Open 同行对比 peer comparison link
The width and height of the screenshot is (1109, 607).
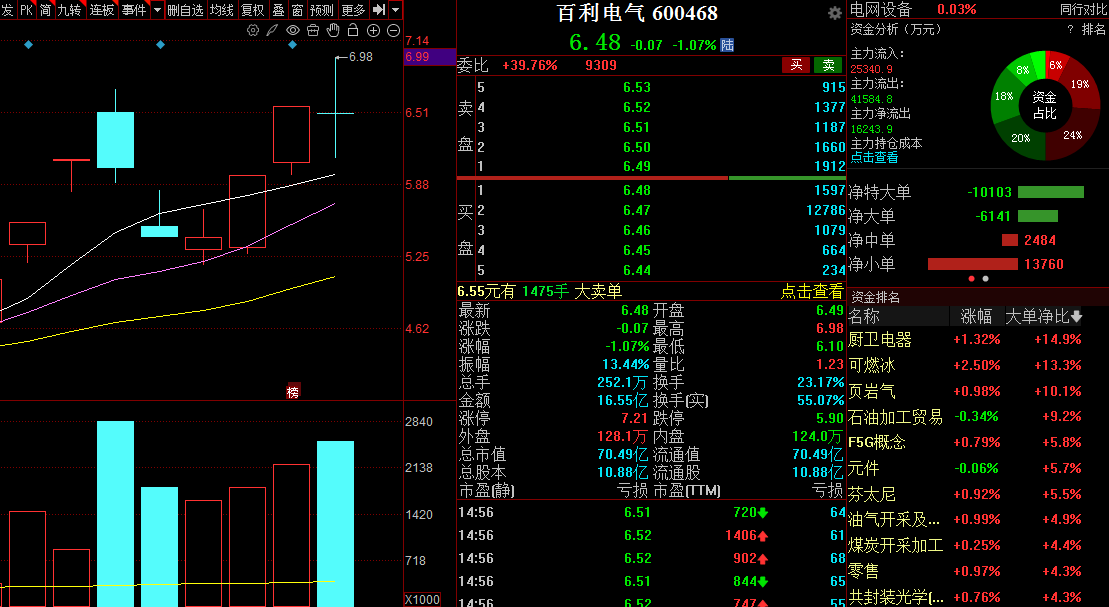click(1083, 9)
